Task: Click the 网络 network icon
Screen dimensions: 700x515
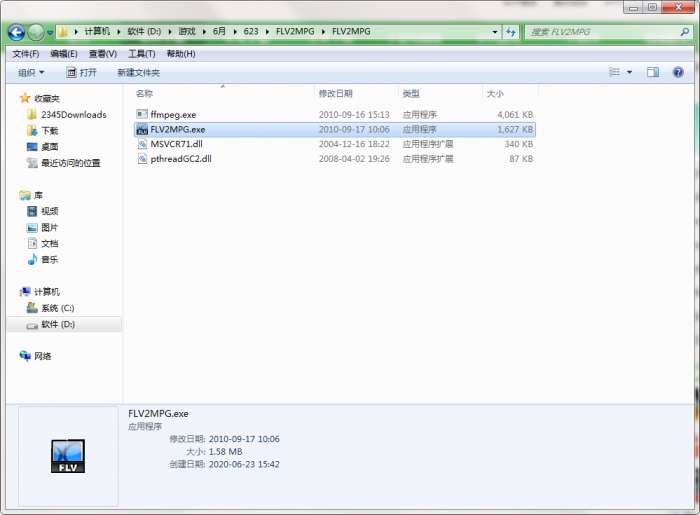Action: tap(25, 356)
